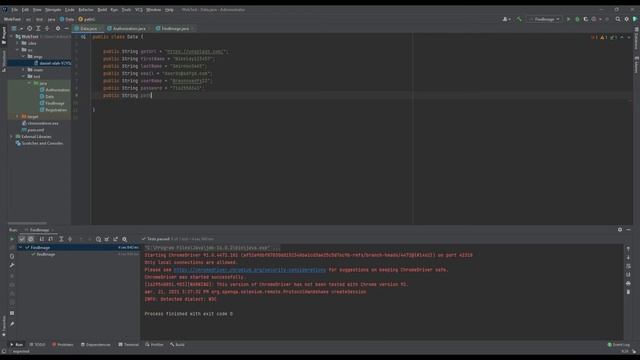Open the Problems tool window tab
This screenshot has height=360, width=640.
62,344
